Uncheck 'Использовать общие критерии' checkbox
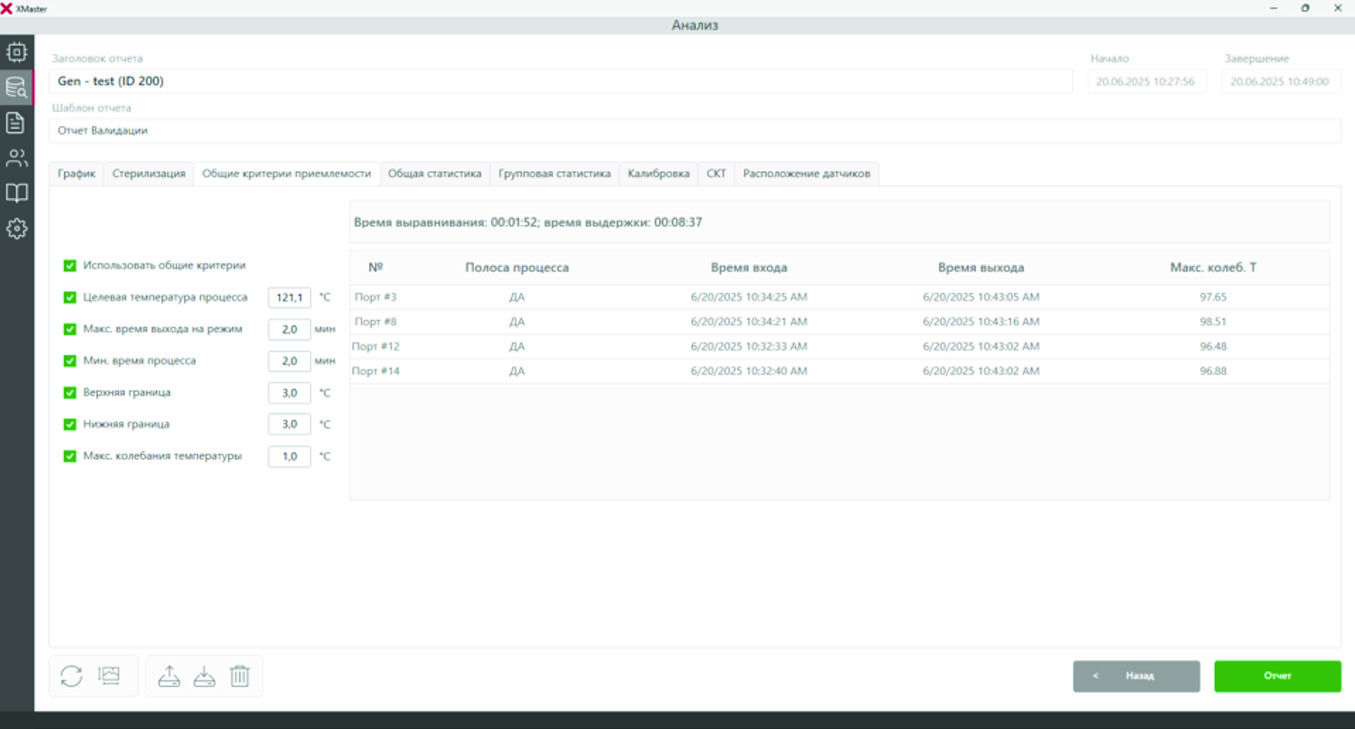The image size is (1355, 729). click(x=70, y=266)
